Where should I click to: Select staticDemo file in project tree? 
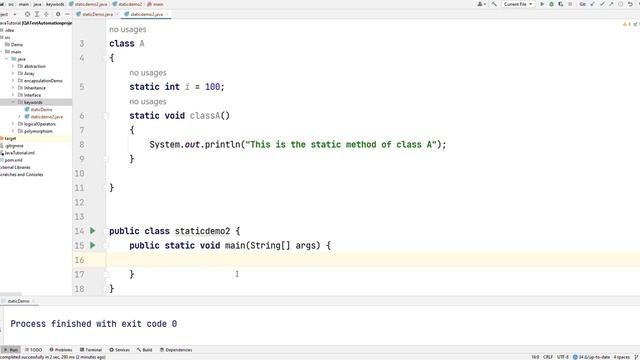41,109
